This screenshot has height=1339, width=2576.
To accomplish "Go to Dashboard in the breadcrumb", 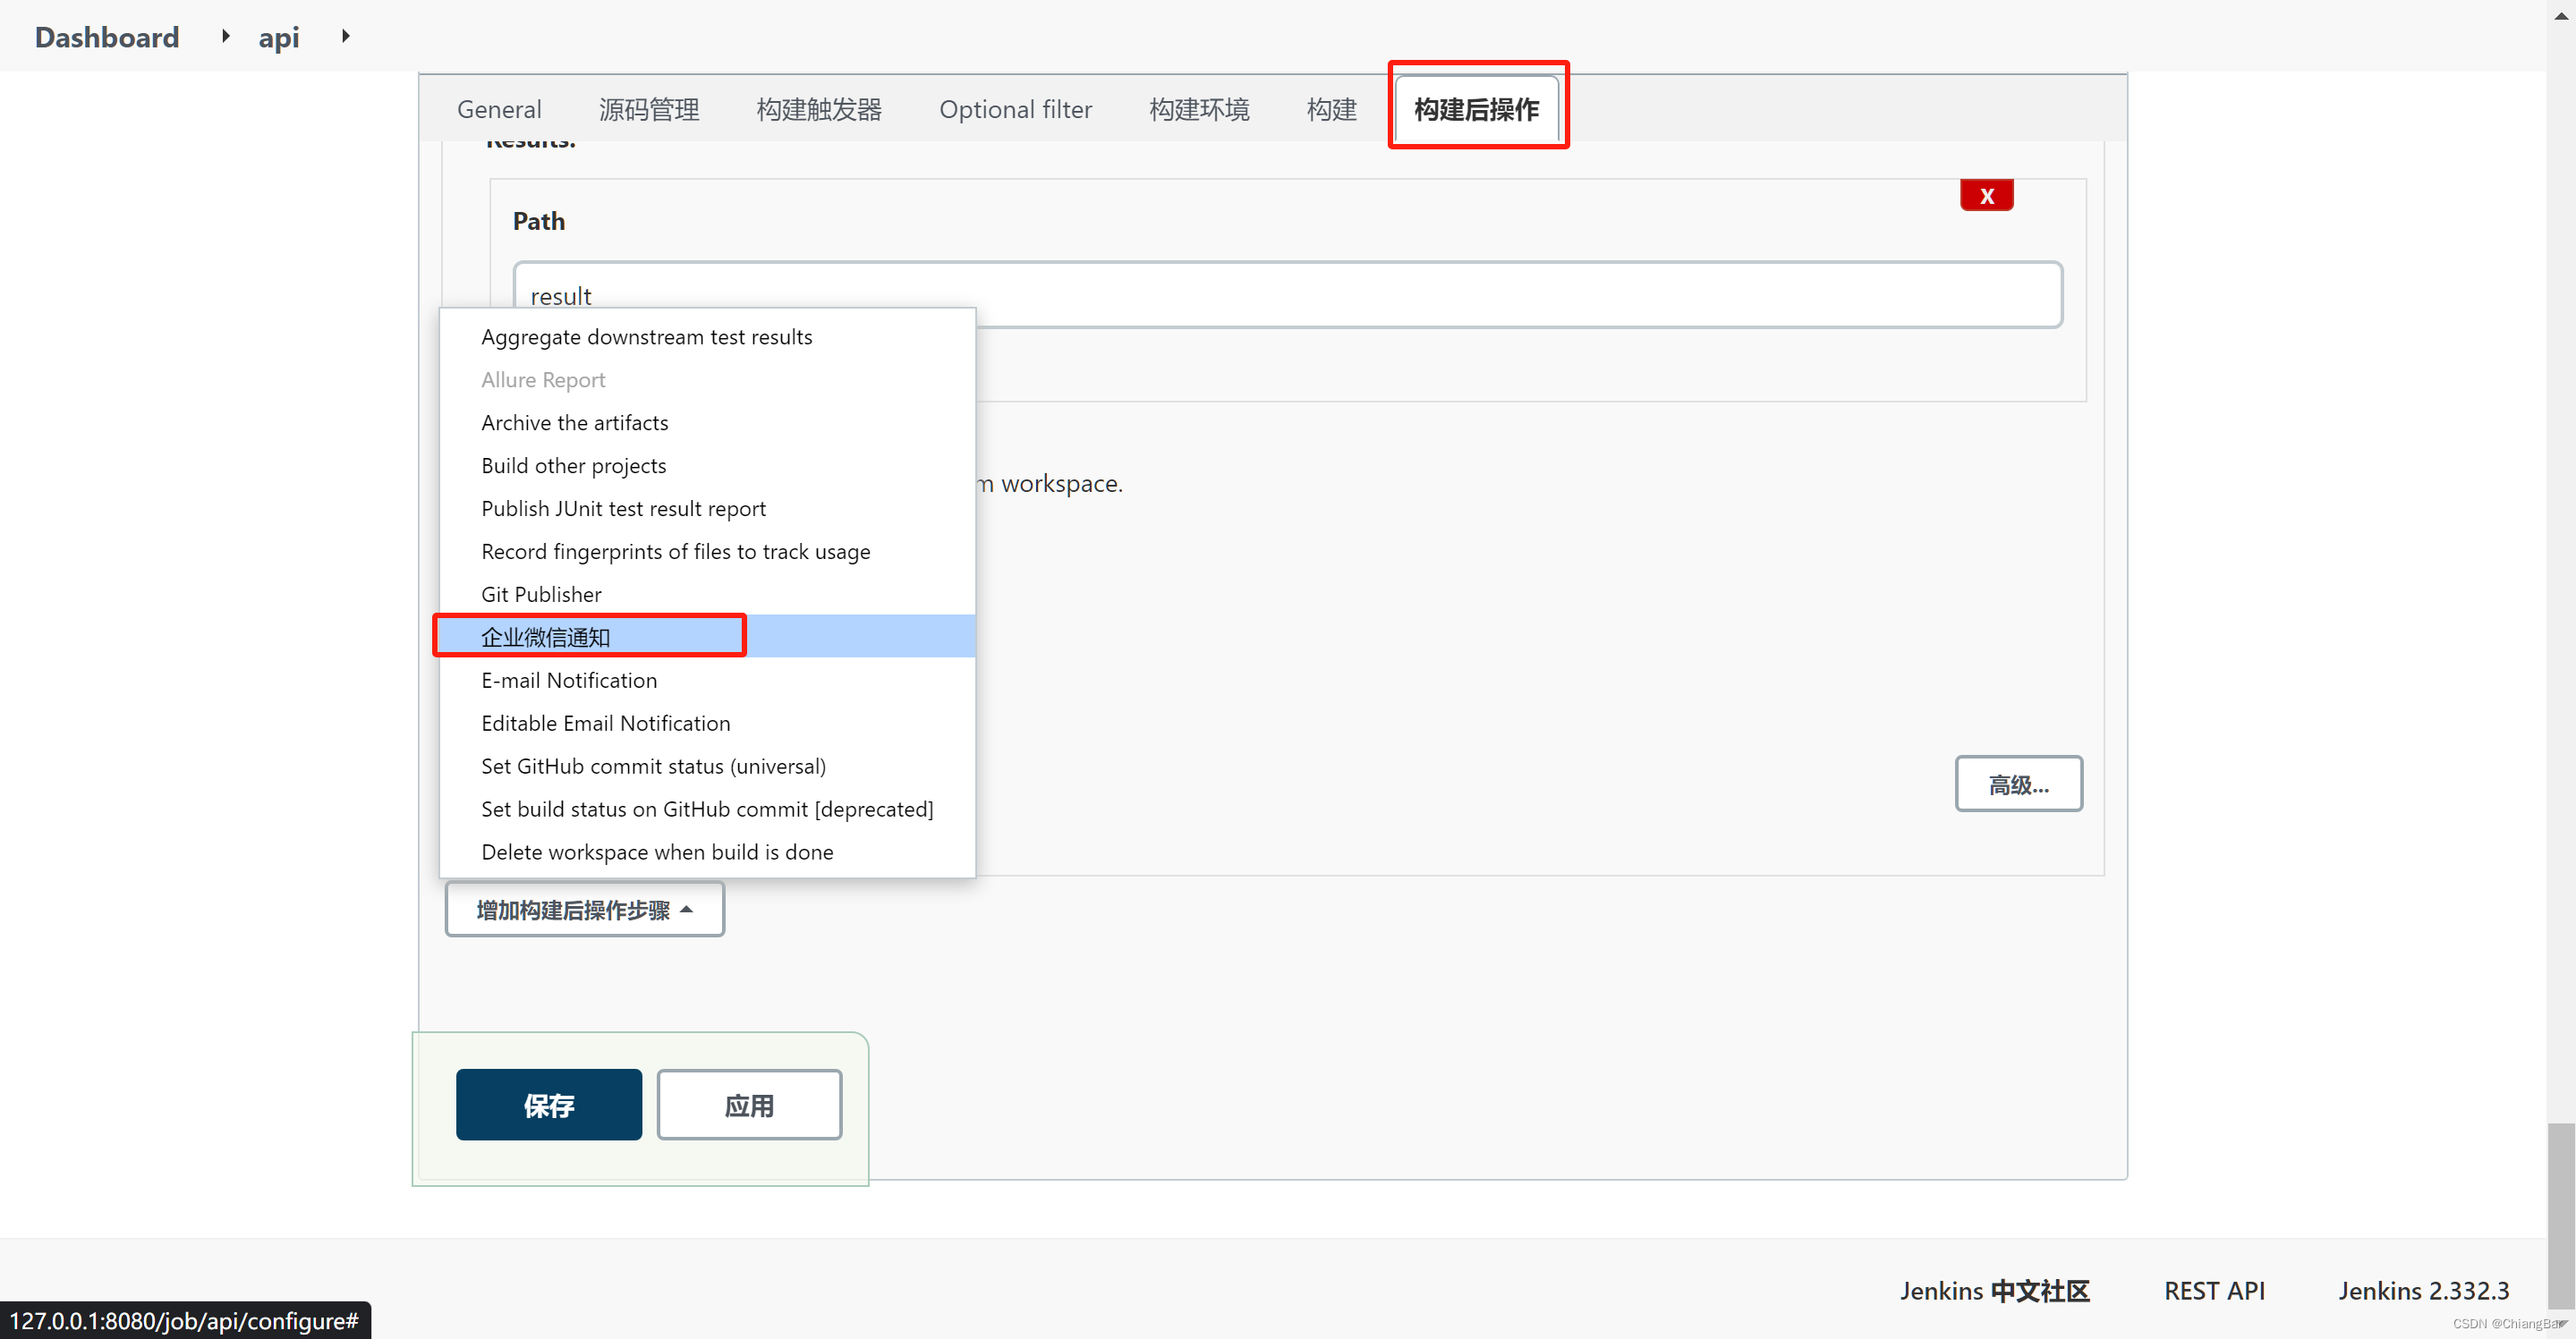I will (x=107, y=37).
